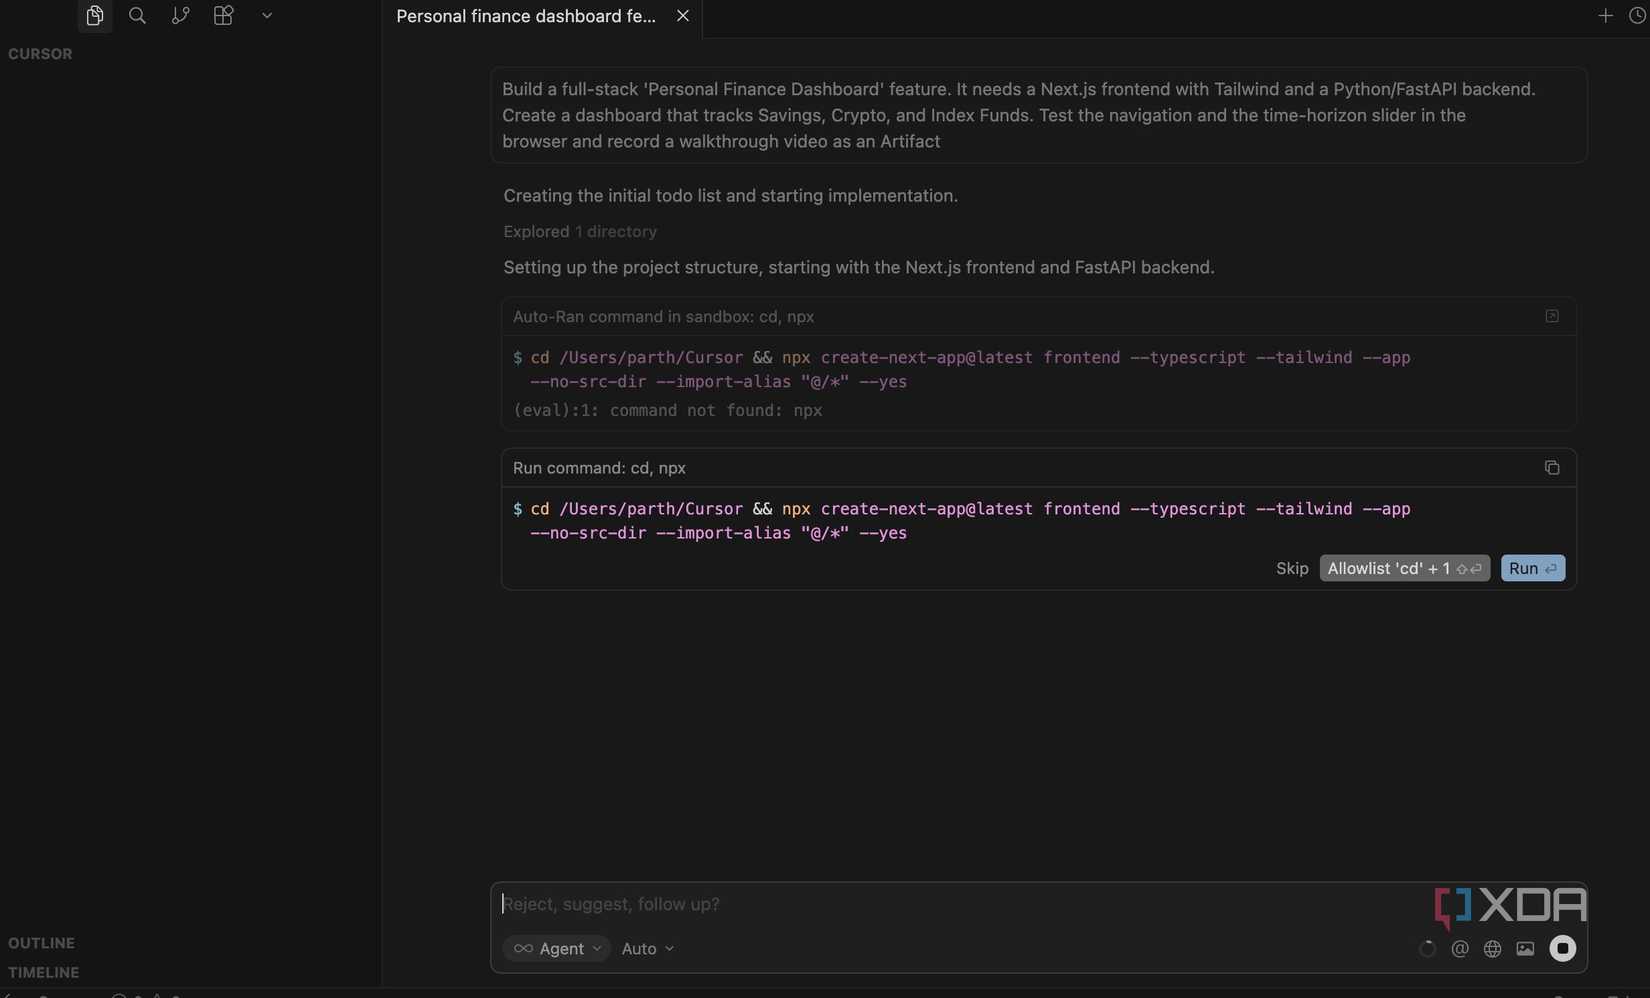The height and width of the screenshot is (998, 1650).
Task: Open the Explorer files icon in sidebar
Action: (95, 16)
